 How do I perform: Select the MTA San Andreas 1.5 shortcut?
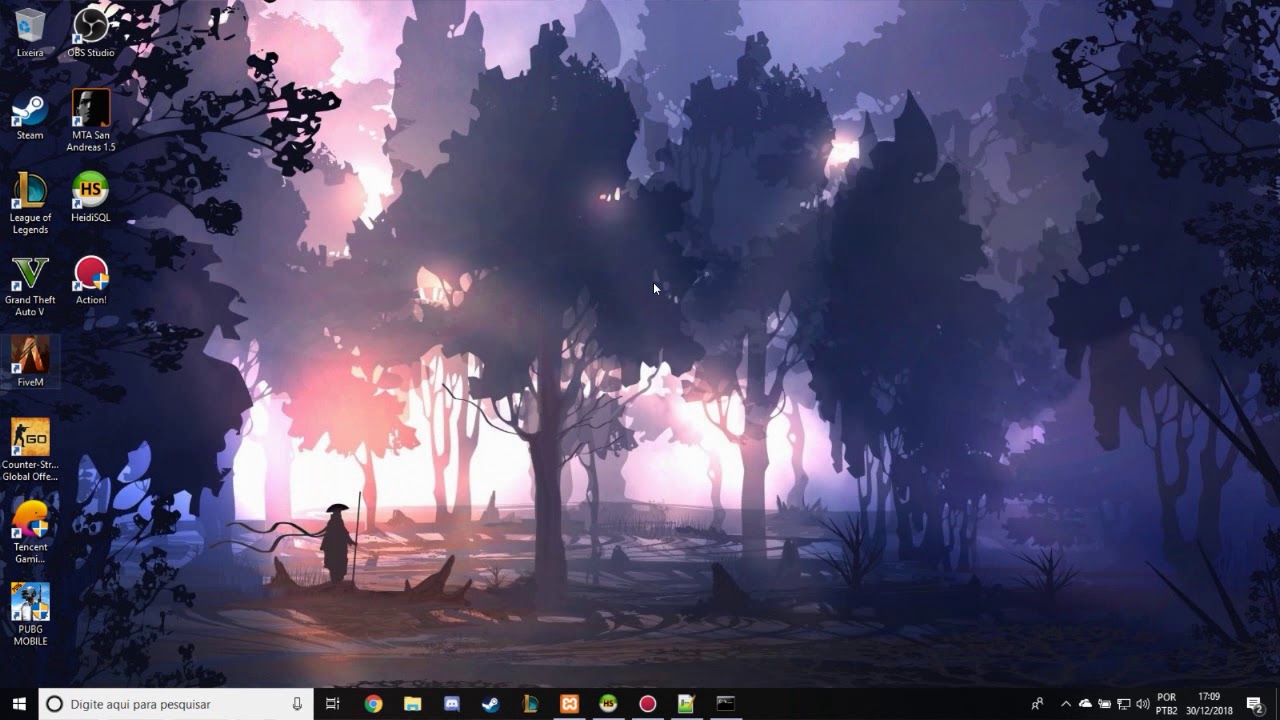[x=91, y=120]
